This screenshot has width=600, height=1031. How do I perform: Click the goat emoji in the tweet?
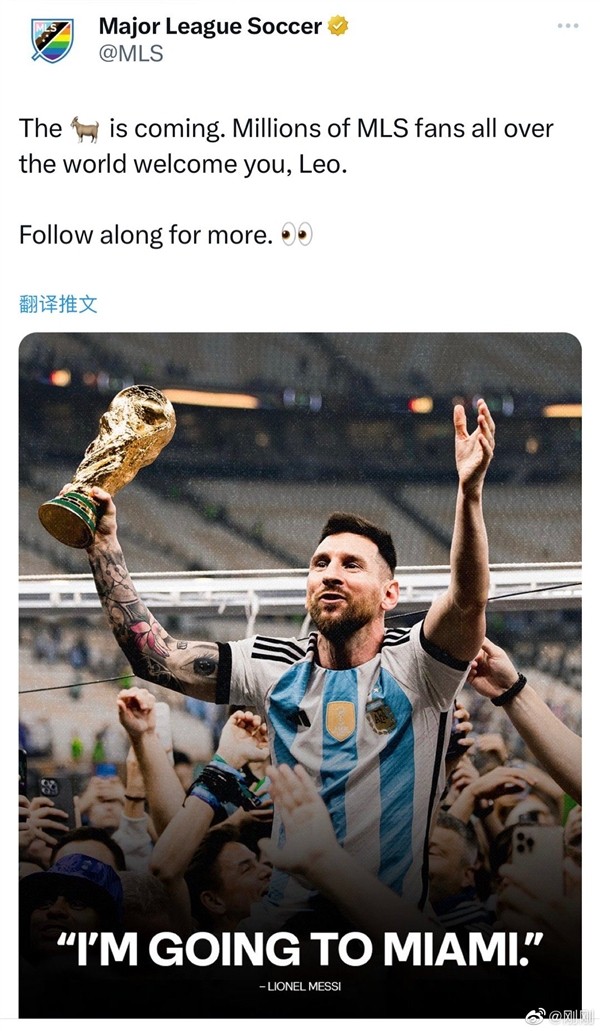pyautogui.click(x=86, y=128)
